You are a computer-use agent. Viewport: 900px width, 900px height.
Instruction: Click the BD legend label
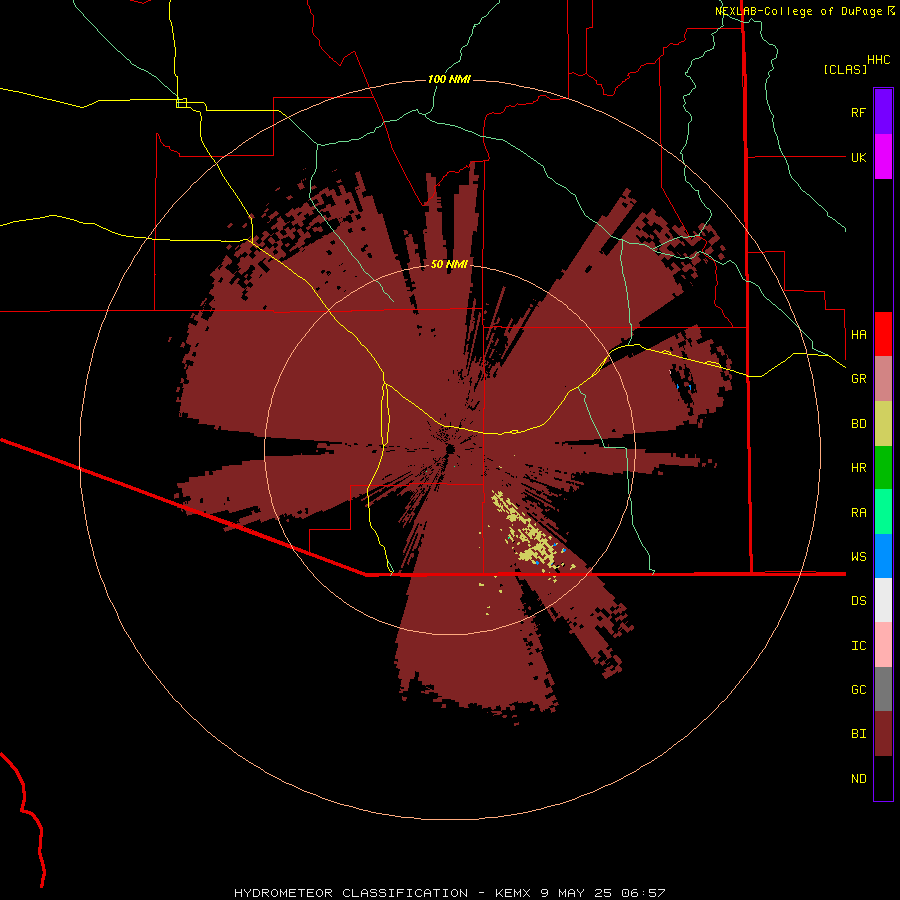coord(858,424)
